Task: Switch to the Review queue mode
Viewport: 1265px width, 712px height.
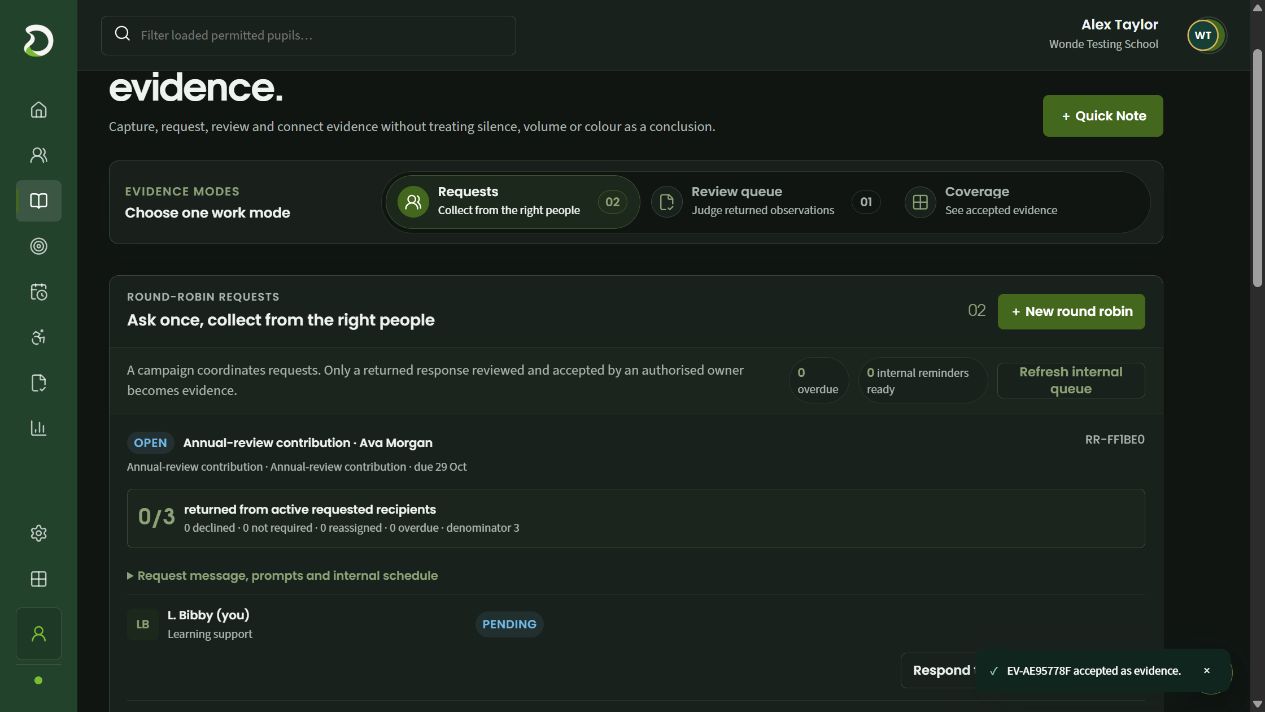Action: click(x=766, y=201)
